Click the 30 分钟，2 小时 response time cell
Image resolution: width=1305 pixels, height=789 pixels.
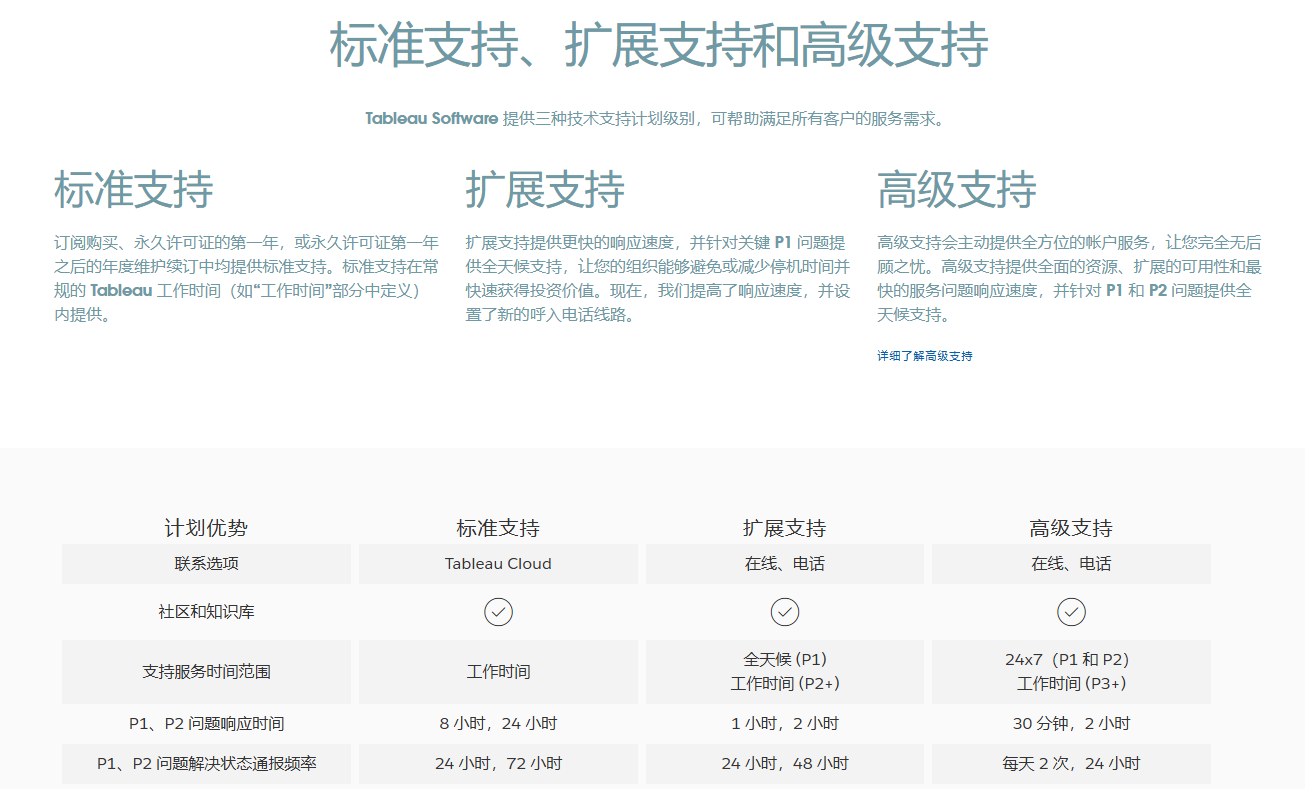point(1071,724)
